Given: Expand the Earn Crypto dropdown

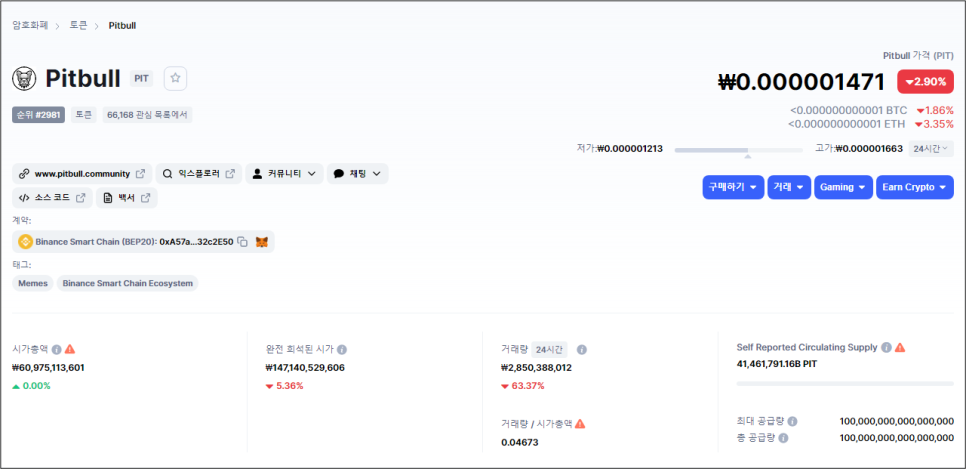Looking at the screenshot, I should point(915,187).
